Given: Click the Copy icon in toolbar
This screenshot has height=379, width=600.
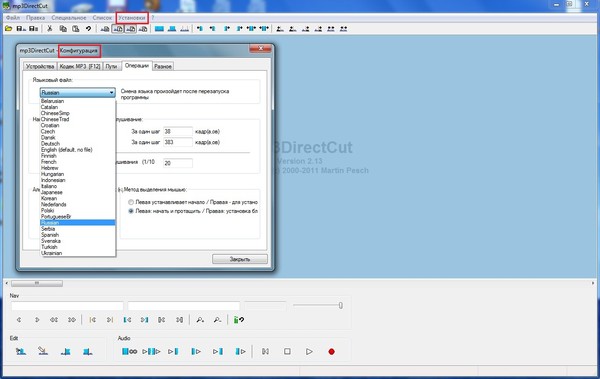Looking at the screenshot, I should pyautogui.click(x=63, y=29).
